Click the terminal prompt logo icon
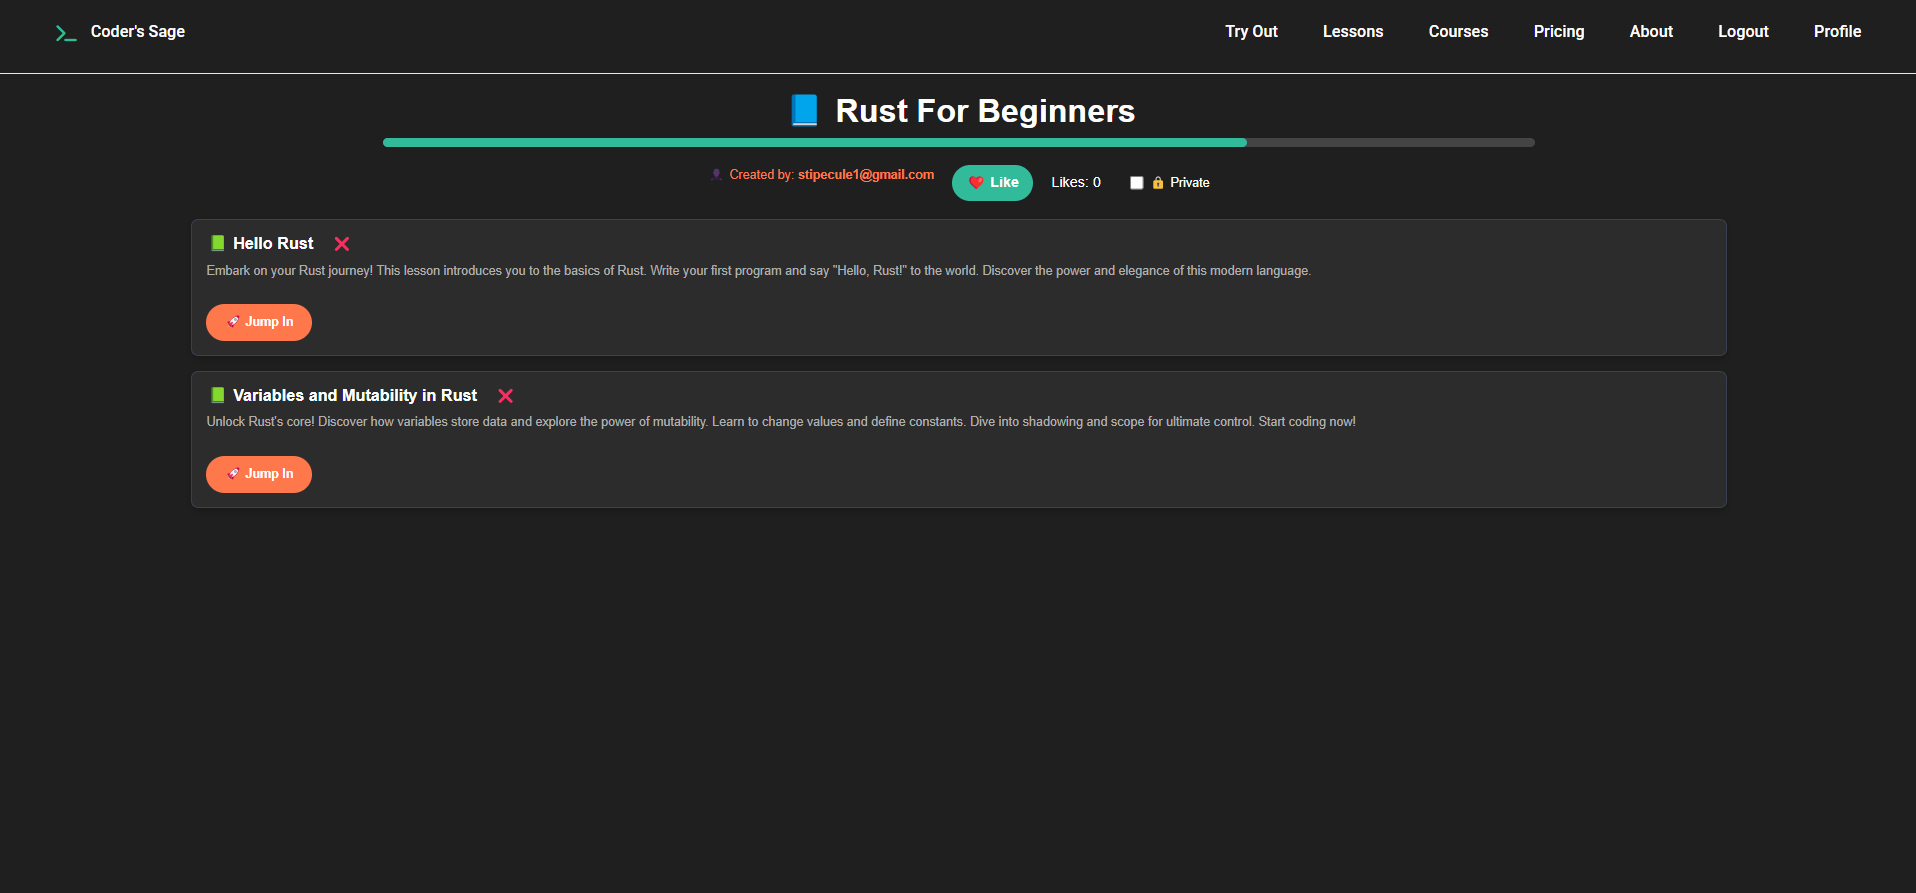The height and width of the screenshot is (893, 1916). 66,33
